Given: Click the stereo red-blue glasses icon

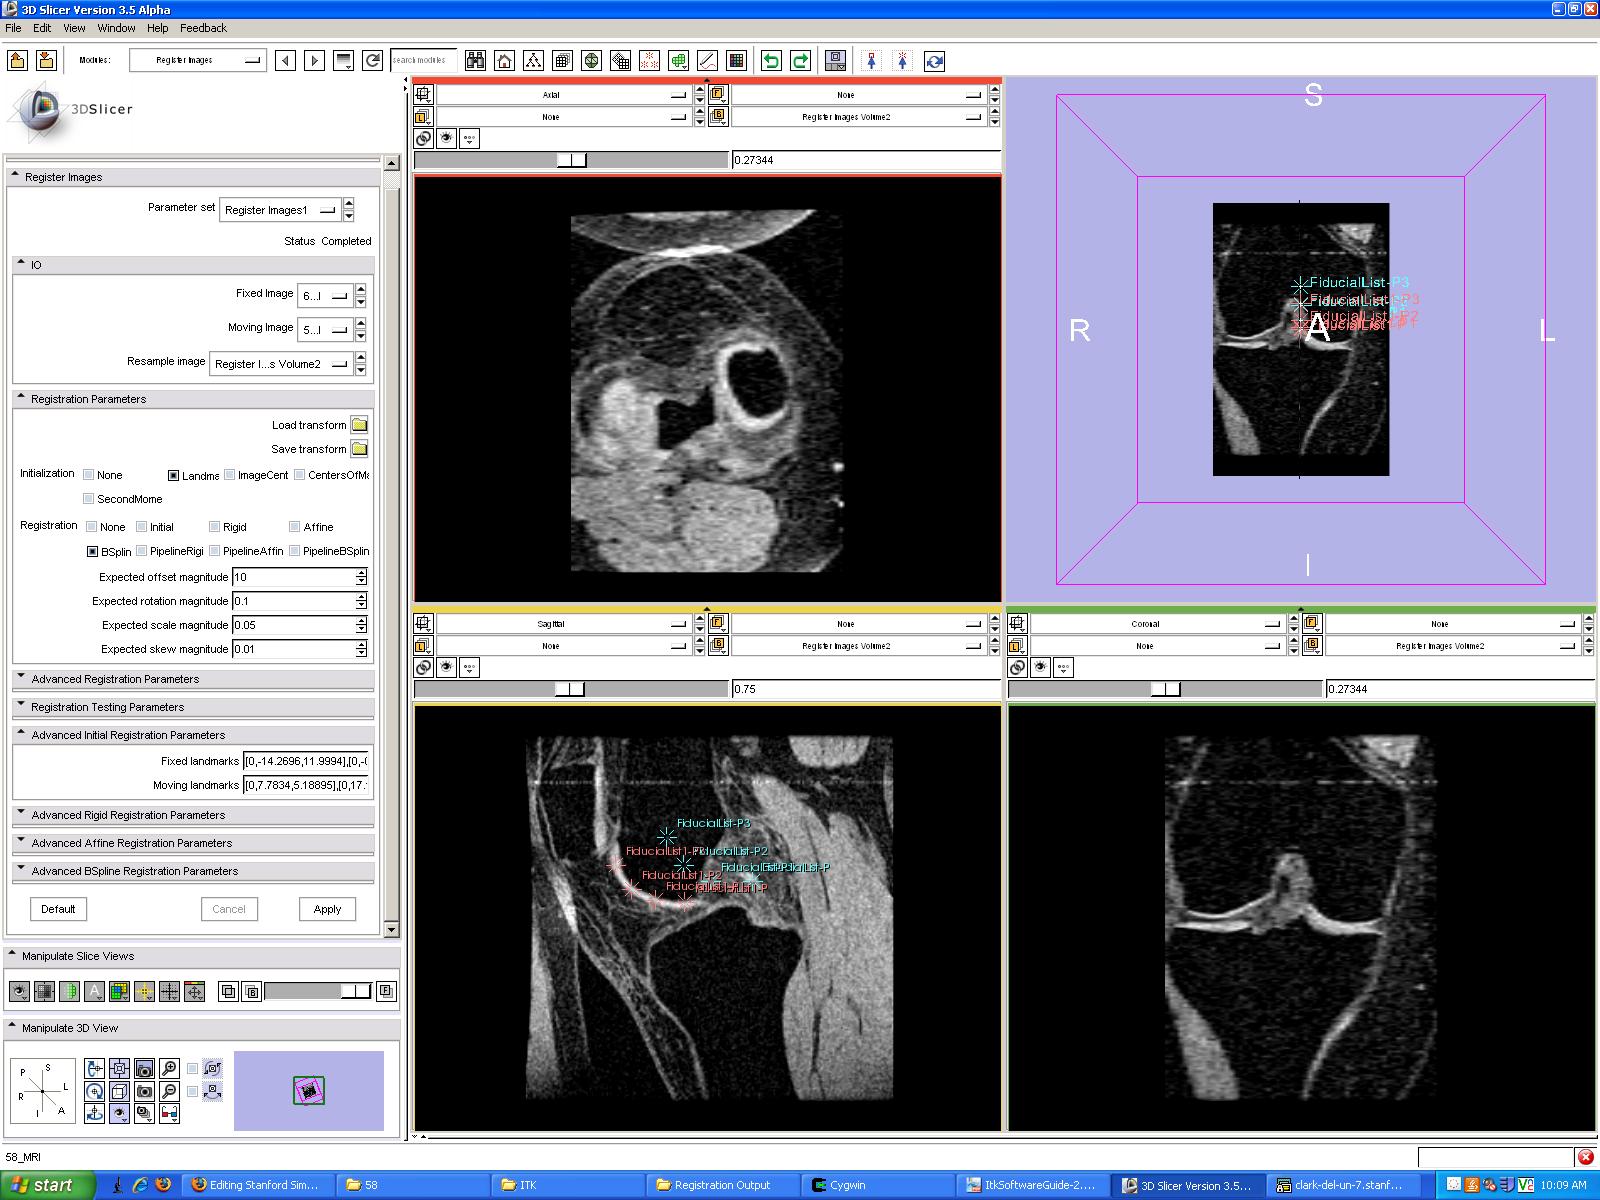Looking at the screenshot, I should coord(169,1112).
